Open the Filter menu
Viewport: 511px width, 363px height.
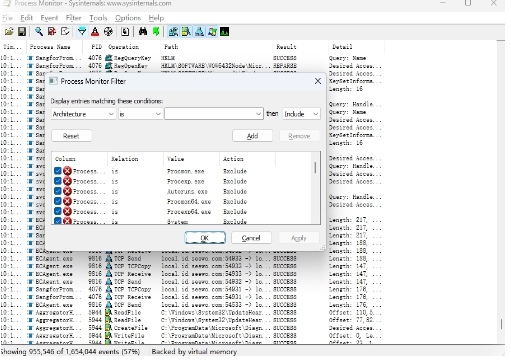(73, 18)
